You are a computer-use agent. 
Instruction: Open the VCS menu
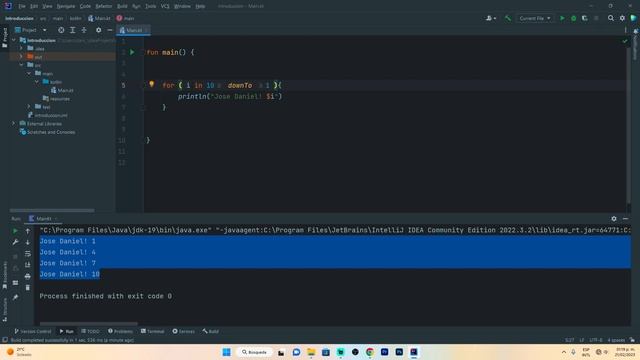click(165, 6)
